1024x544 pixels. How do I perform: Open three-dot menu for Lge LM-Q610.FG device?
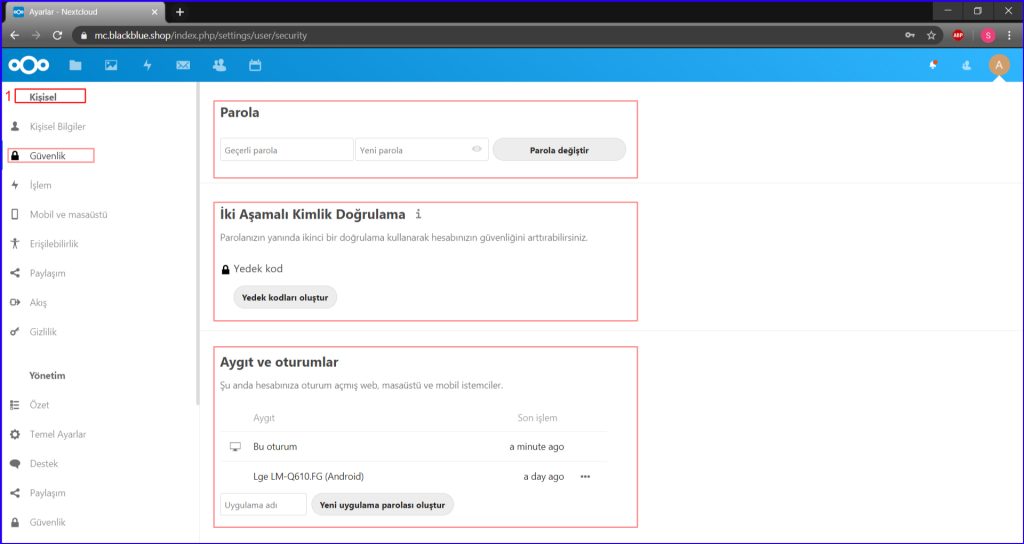pos(585,477)
